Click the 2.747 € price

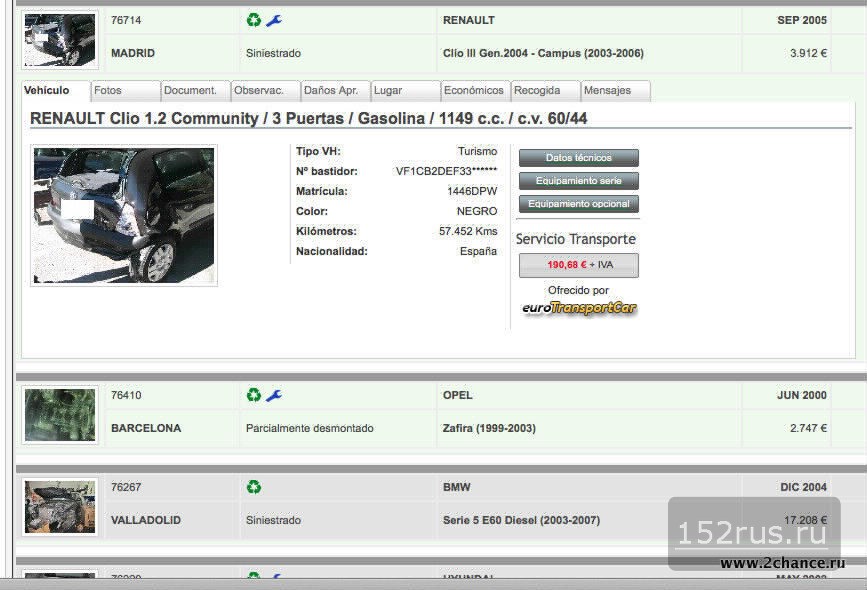coord(808,428)
